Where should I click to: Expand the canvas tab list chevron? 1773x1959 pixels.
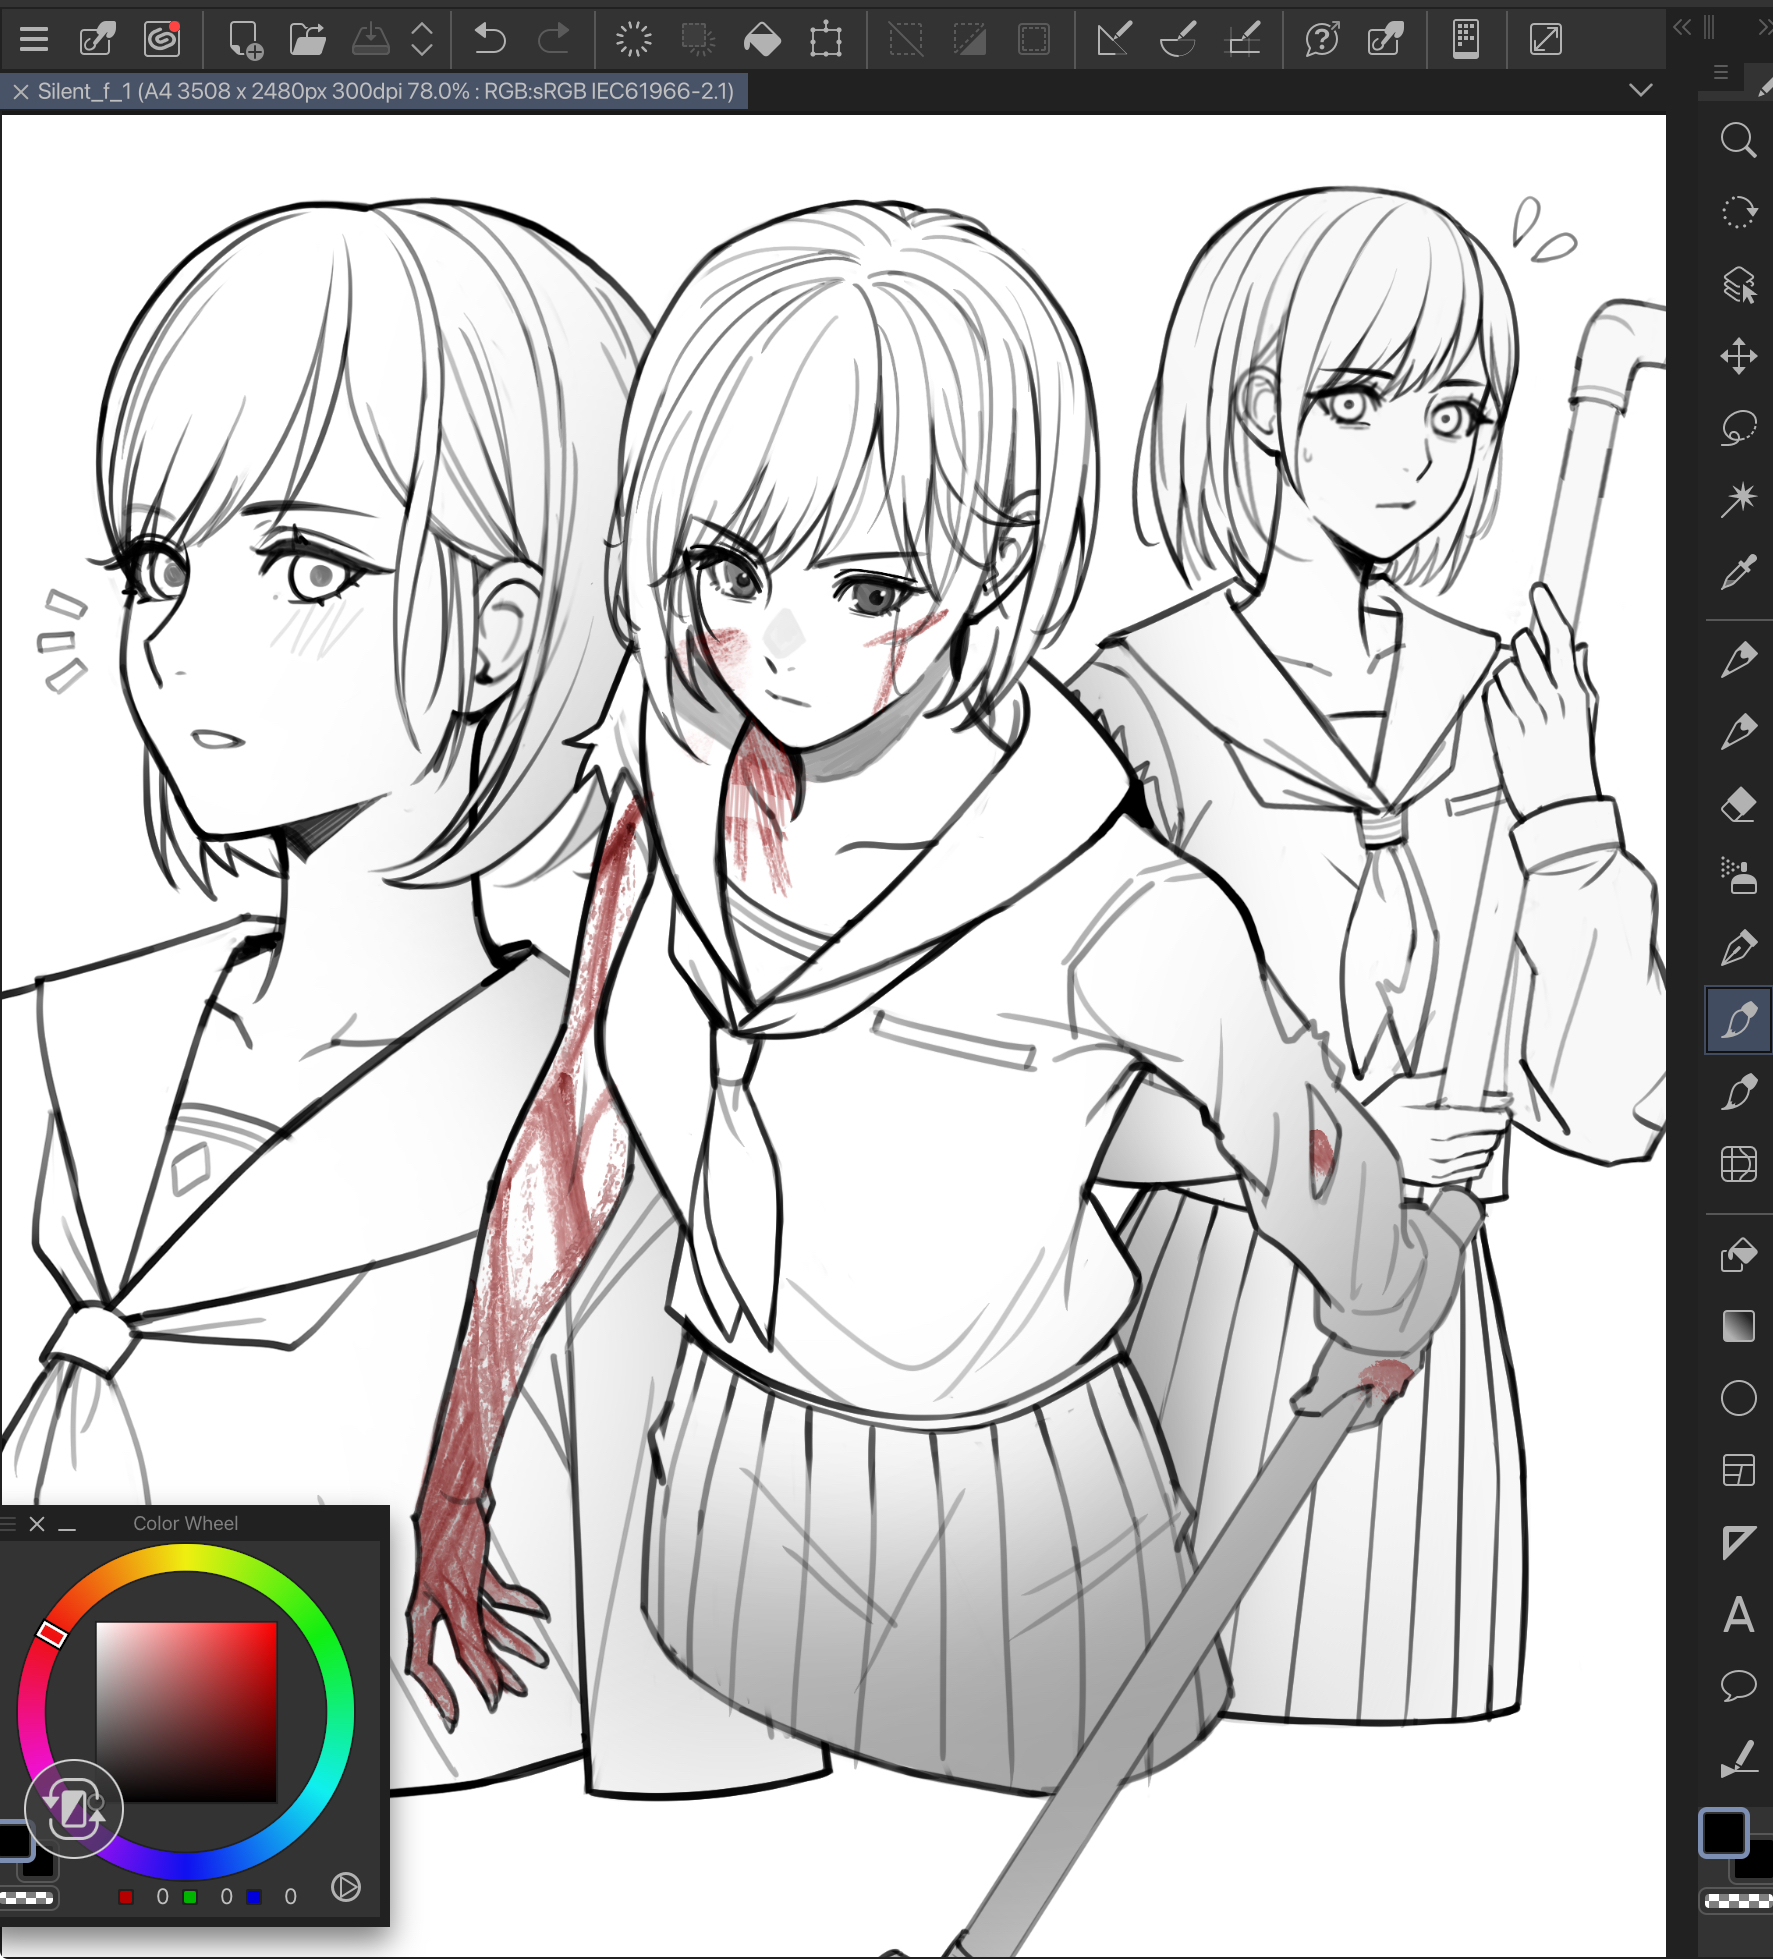coord(1640,90)
